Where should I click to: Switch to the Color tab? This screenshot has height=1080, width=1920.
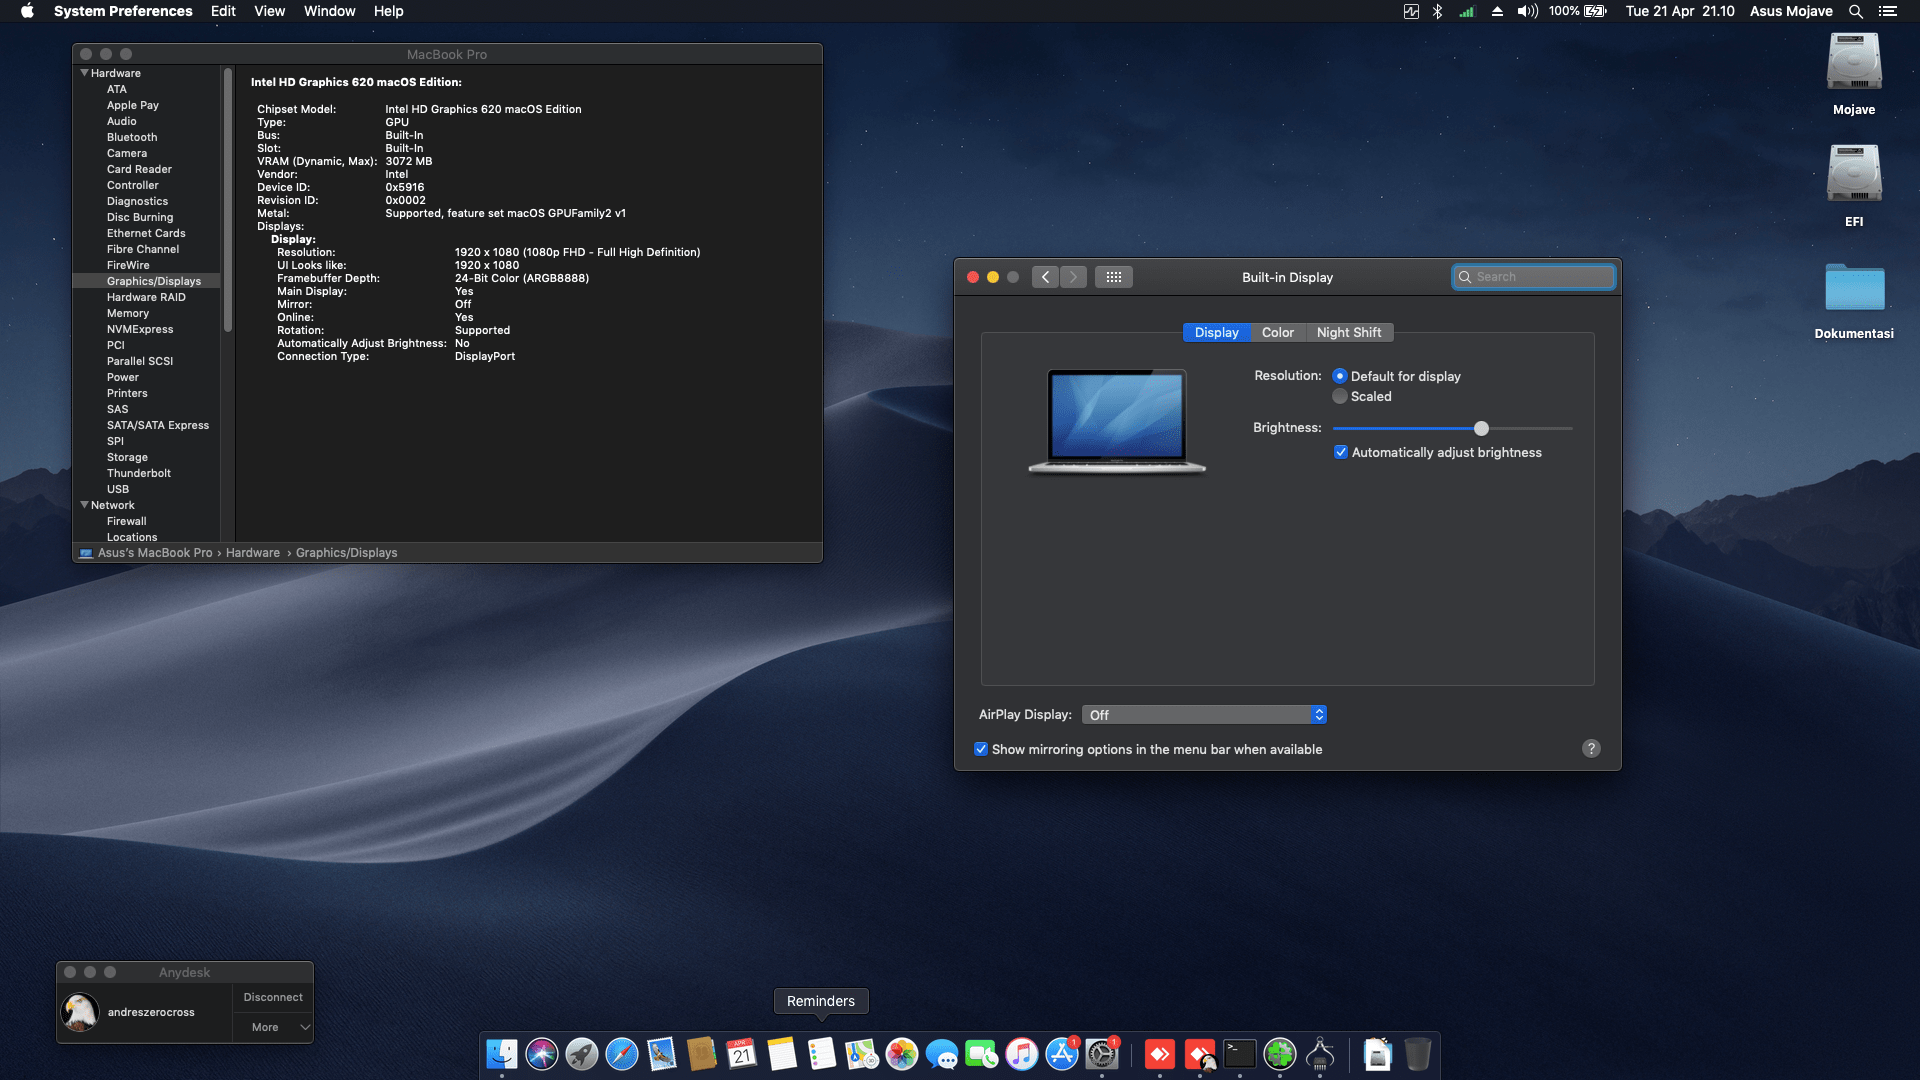pyautogui.click(x=1277, y=332)
